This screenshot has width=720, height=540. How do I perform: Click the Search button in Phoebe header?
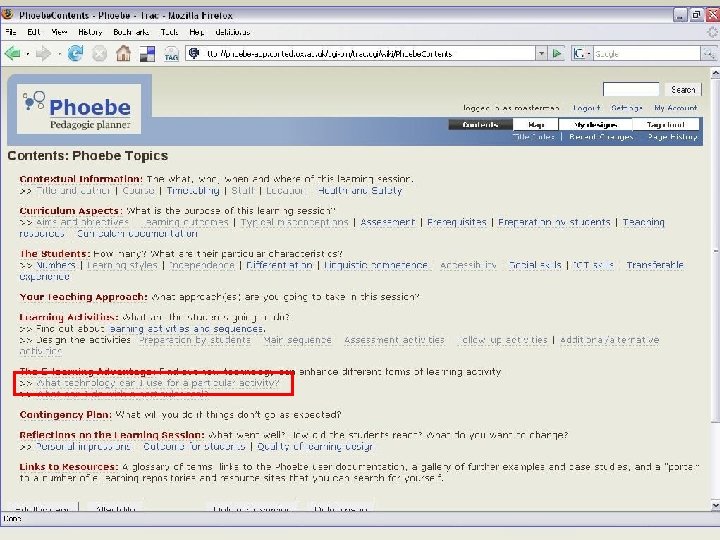pos(683,90)
